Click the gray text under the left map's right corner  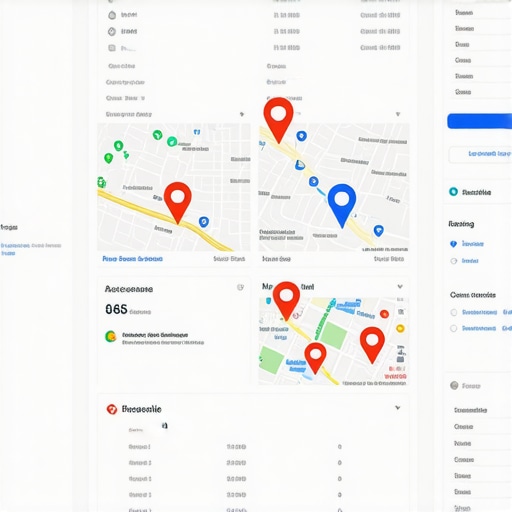click(x=229, y=259)
